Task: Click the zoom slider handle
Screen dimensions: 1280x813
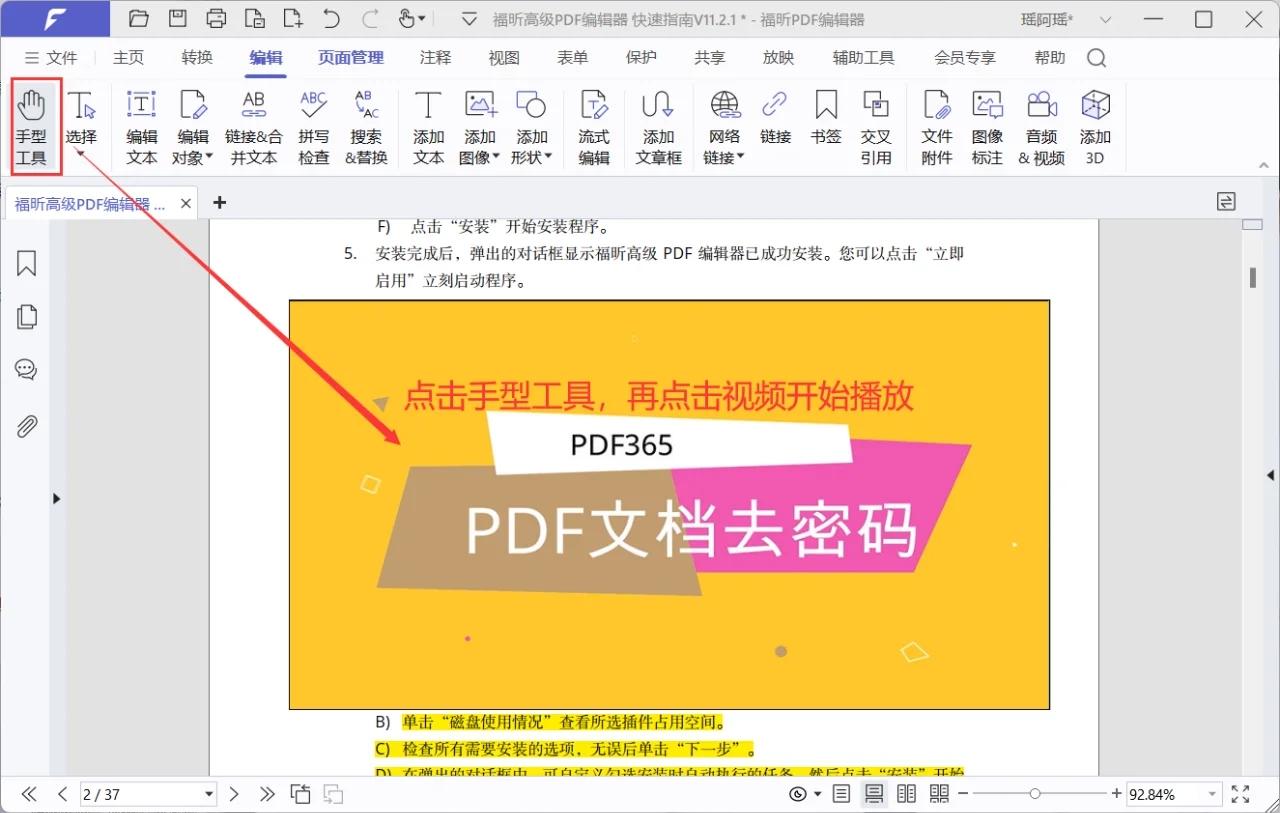Action: (1035, 794)
